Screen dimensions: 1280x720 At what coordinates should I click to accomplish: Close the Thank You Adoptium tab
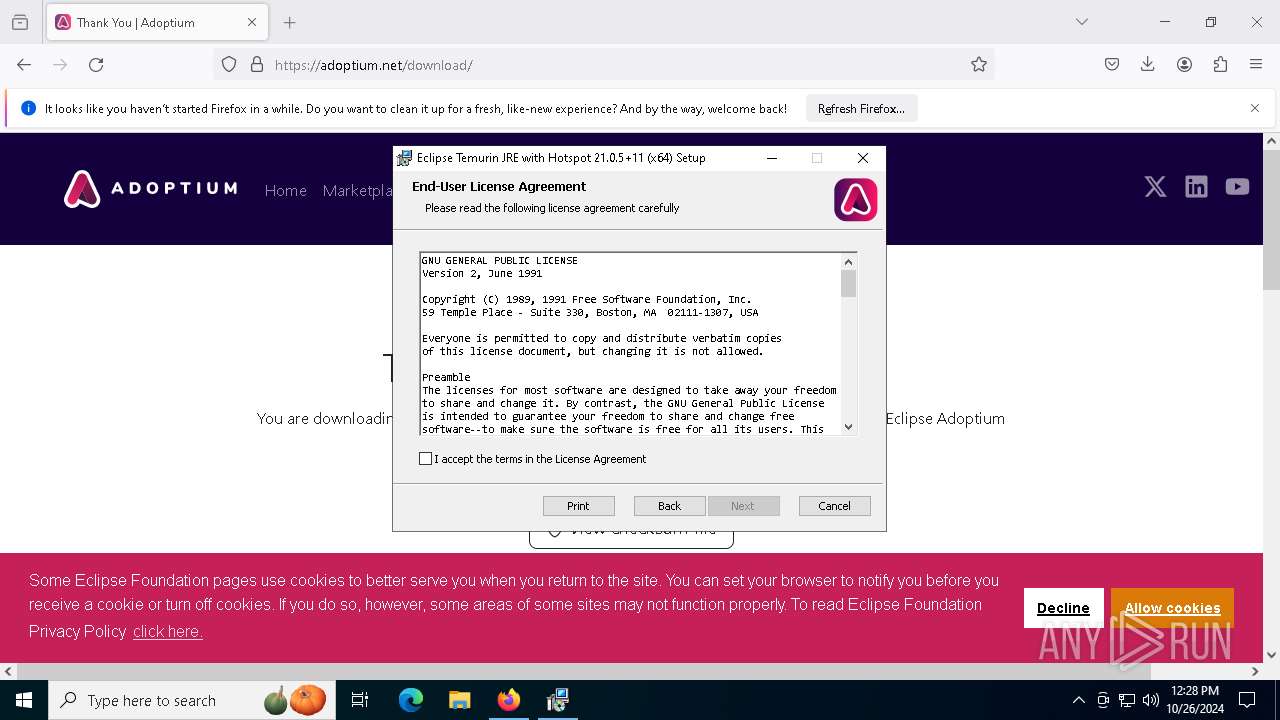[x=252, y=22]
